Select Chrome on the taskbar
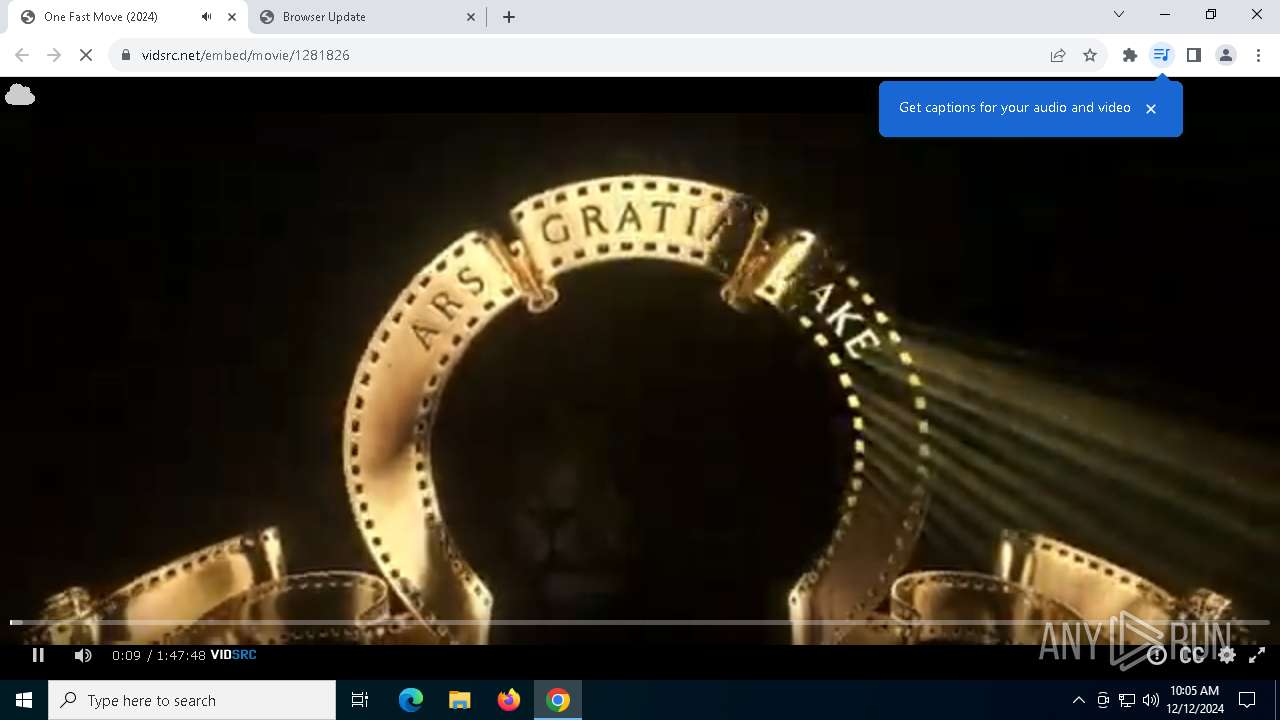Viewport: 1280px width, 720px height. pyautogui.click(x=558, y=700)
